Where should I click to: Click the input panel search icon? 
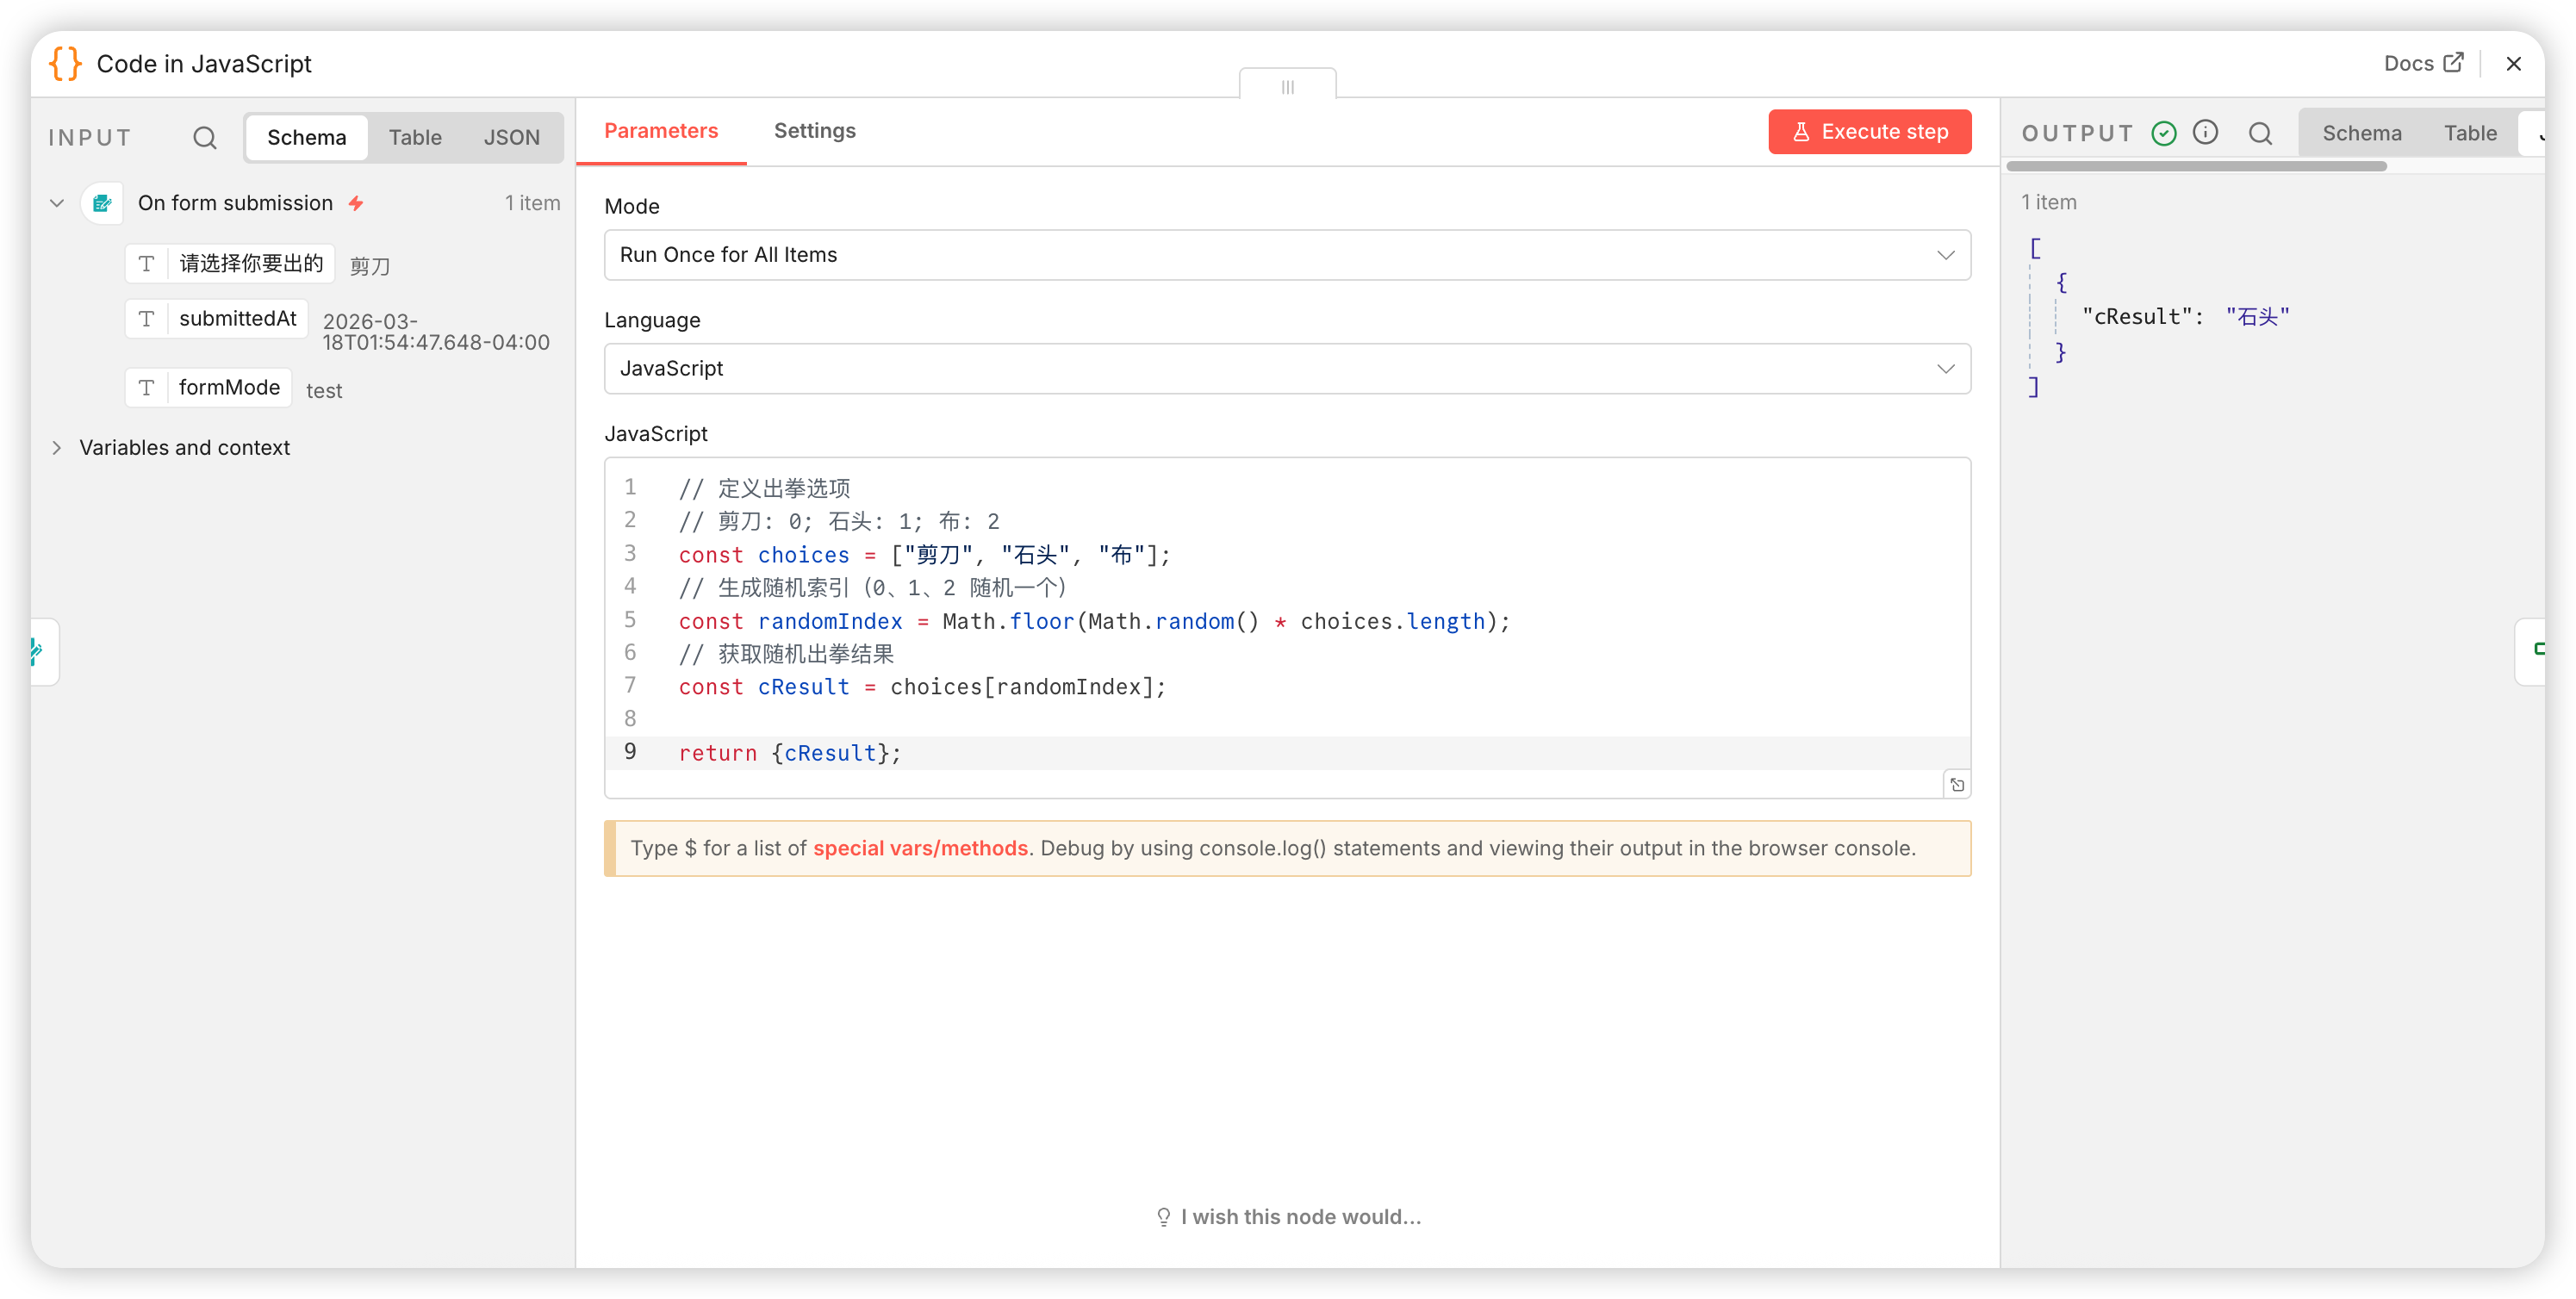204,137
